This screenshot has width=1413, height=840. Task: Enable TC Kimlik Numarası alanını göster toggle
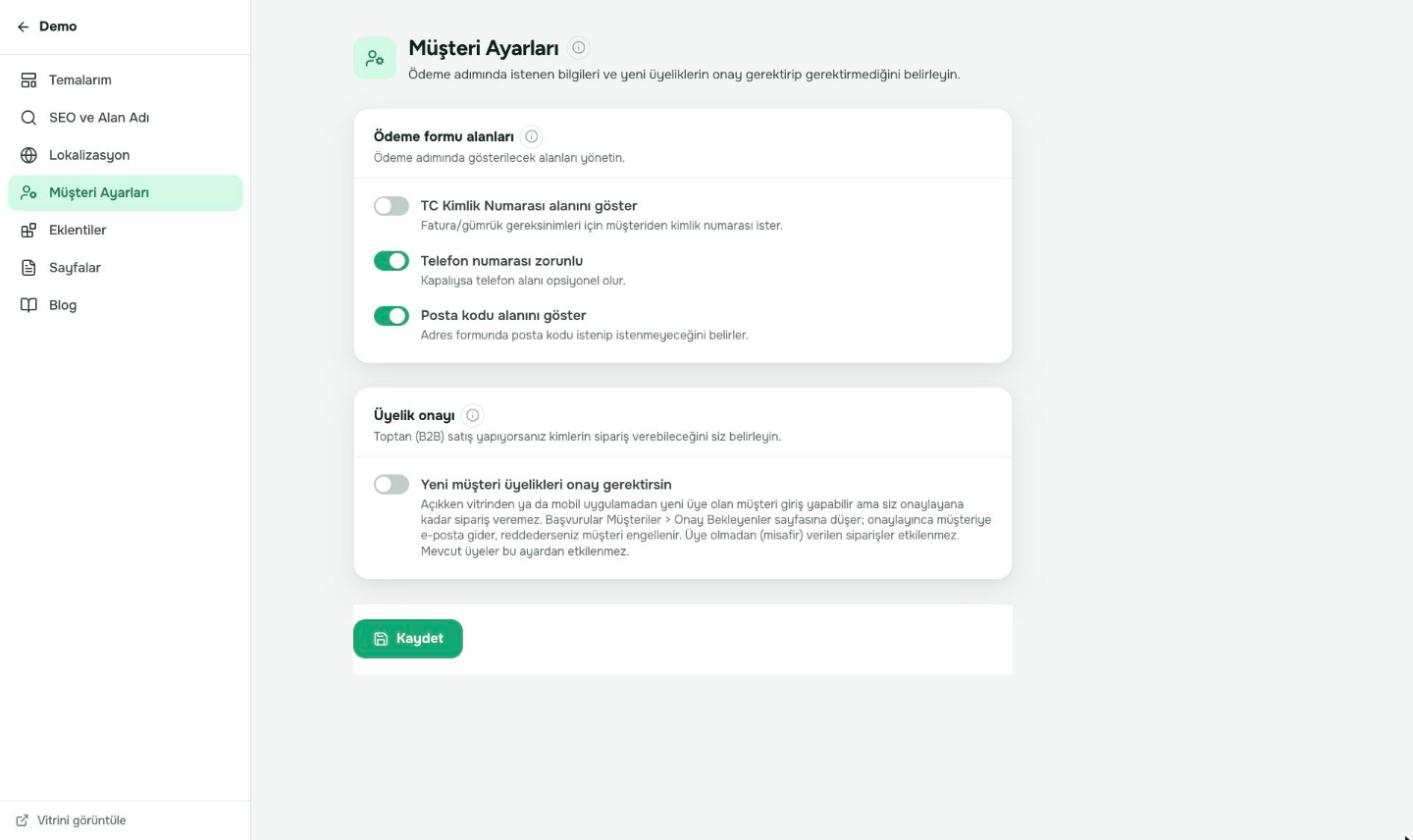[x=391, y=206]
